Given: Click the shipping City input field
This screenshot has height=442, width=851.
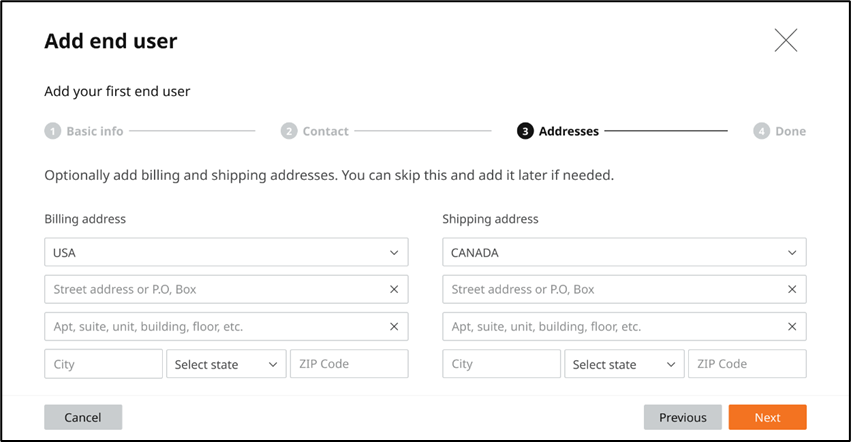Looking at the screenshot, I should (501, 364).
